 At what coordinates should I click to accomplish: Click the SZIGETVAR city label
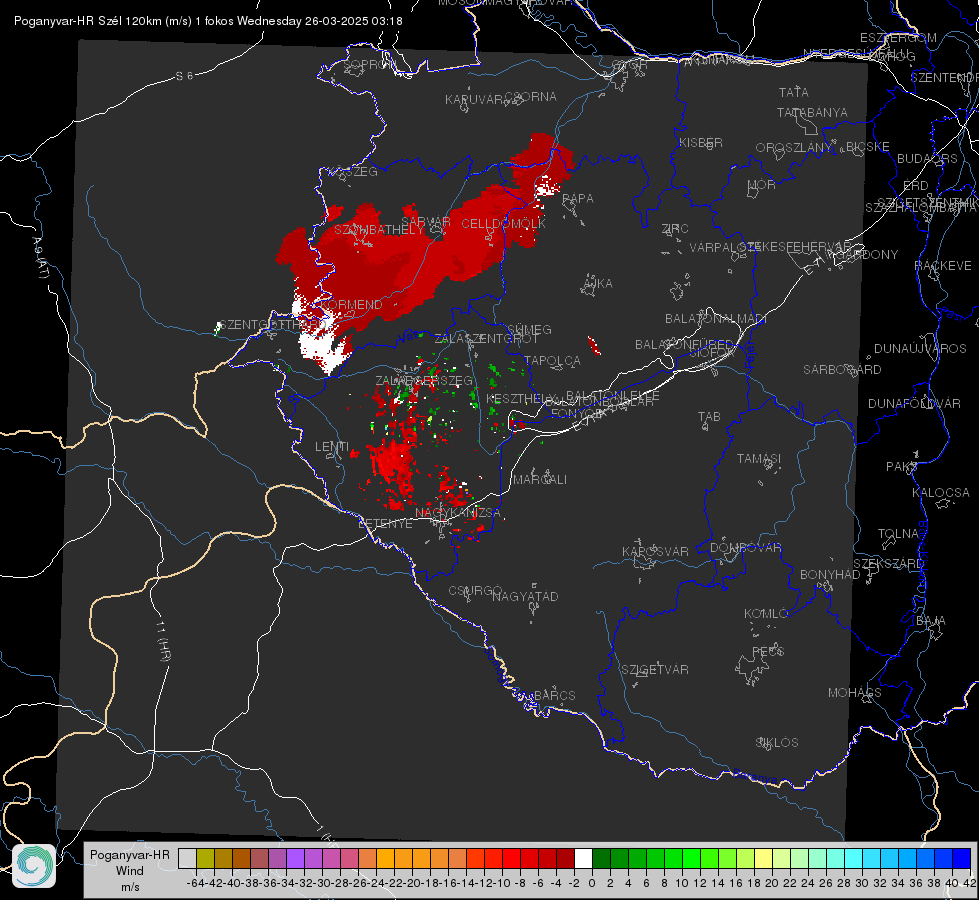(655, 670)
